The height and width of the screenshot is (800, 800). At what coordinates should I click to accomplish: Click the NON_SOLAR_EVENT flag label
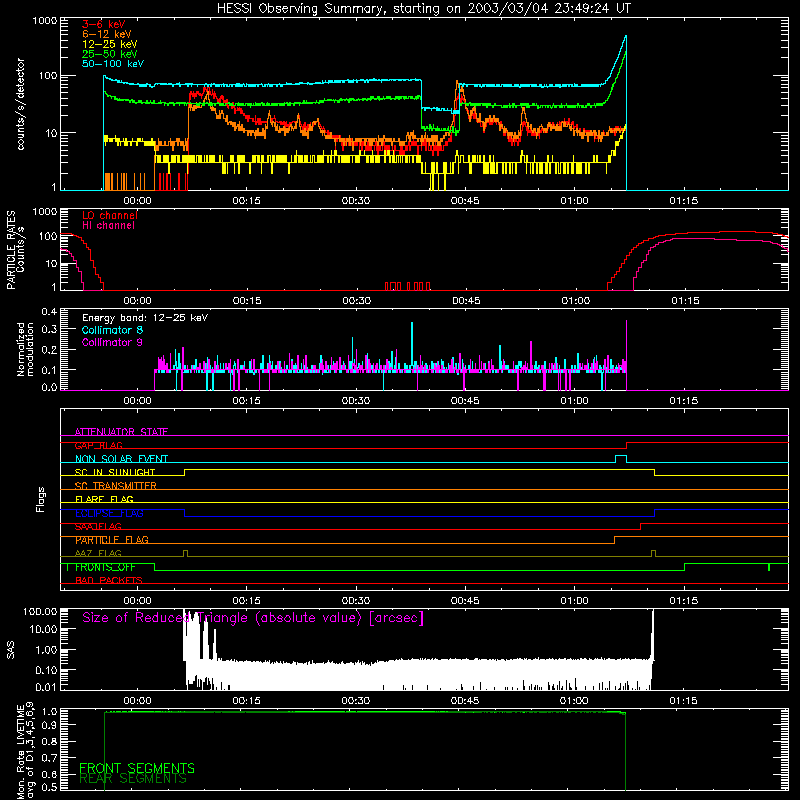pyautogui.click(x=121, y=459)
